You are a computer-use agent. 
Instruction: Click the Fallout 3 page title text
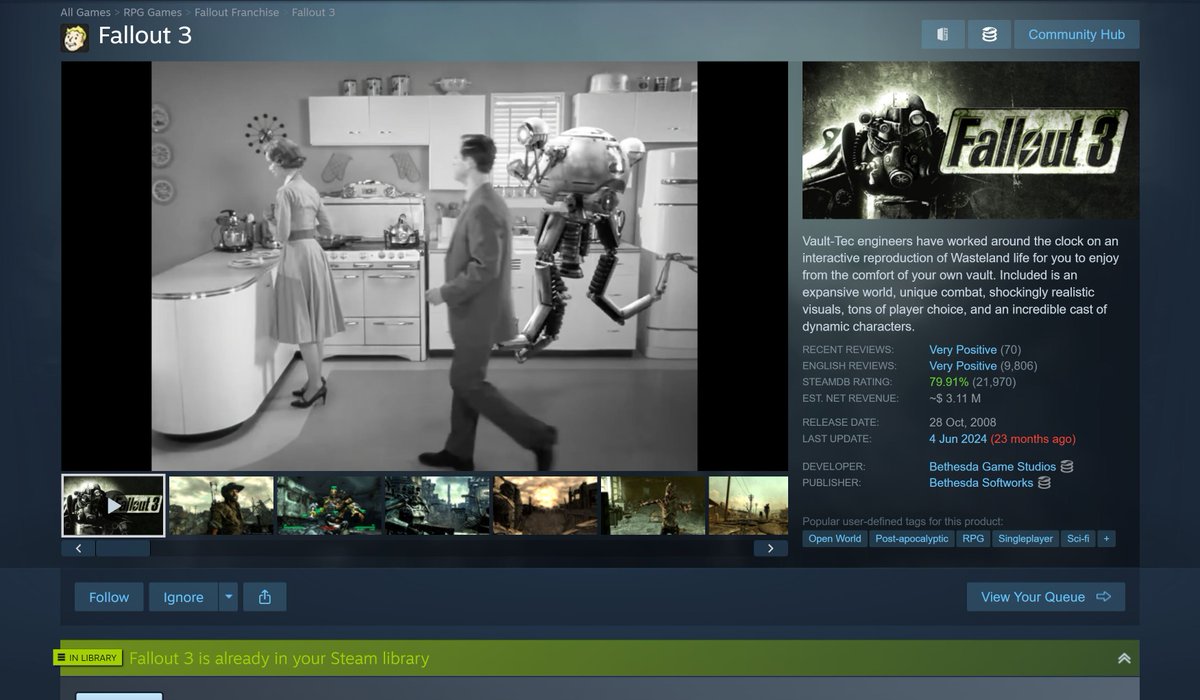[145, 36]
